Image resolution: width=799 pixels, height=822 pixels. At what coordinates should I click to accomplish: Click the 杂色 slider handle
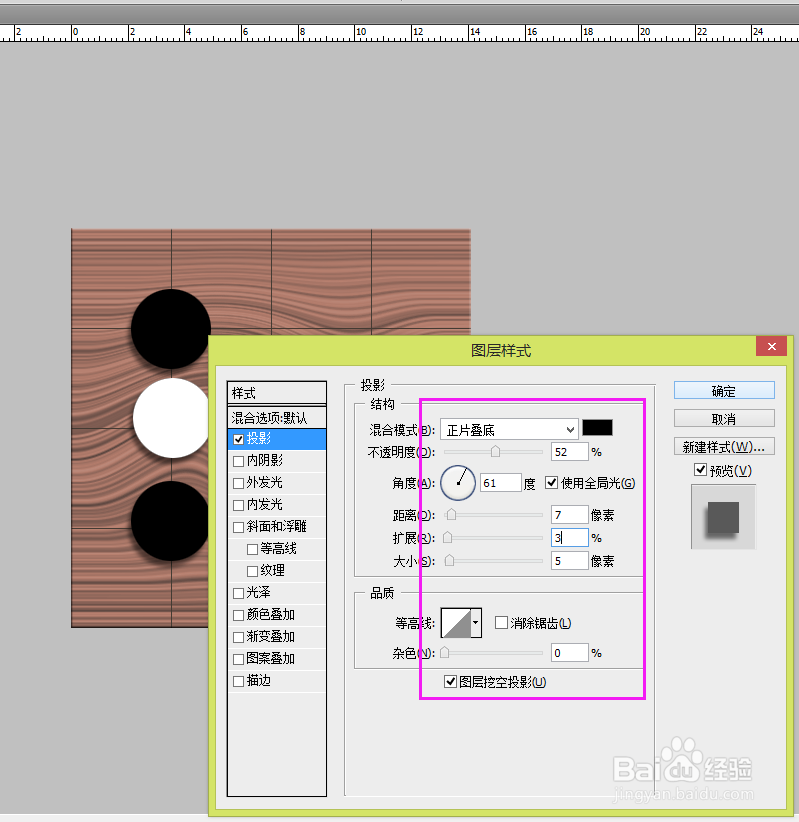445,653
